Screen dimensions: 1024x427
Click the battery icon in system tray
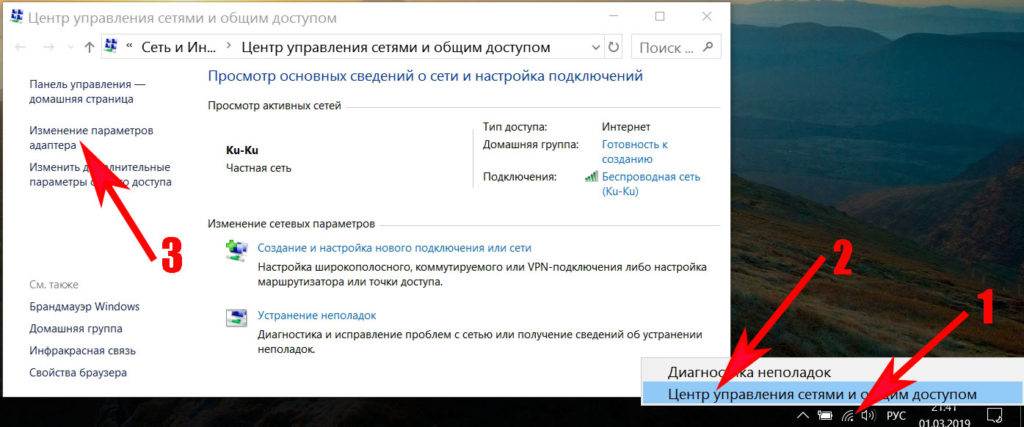point(826,414)
